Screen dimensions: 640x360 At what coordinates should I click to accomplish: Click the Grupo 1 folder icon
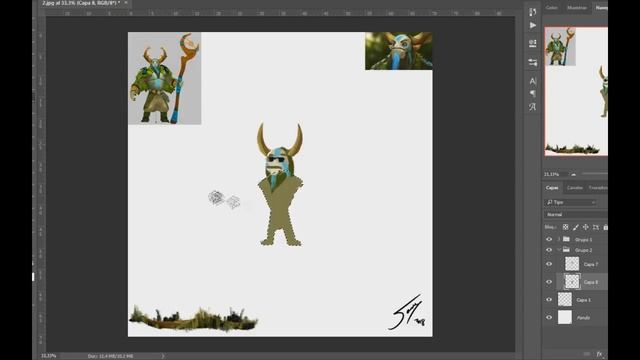click(566, 239)
